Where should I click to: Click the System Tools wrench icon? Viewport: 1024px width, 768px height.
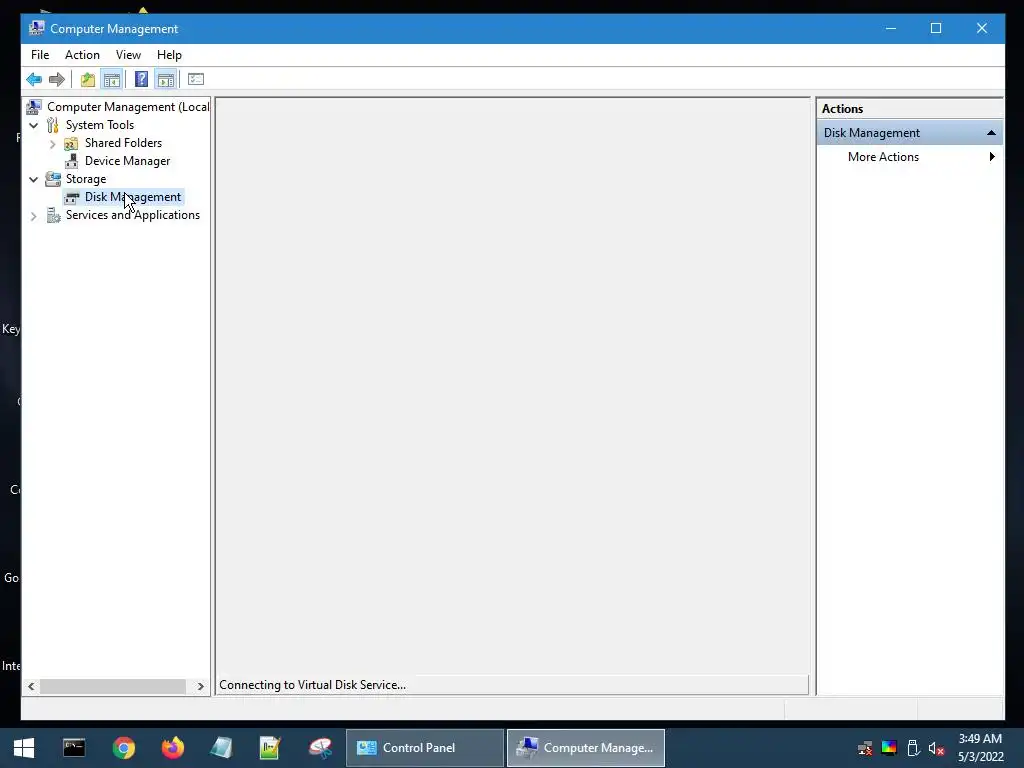(x=52, y=125)
